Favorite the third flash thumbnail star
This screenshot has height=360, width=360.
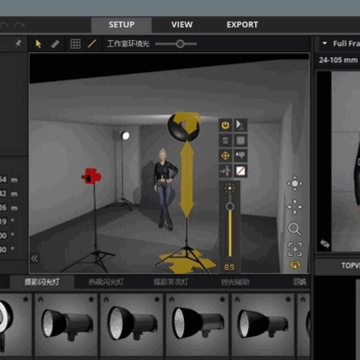157,299
